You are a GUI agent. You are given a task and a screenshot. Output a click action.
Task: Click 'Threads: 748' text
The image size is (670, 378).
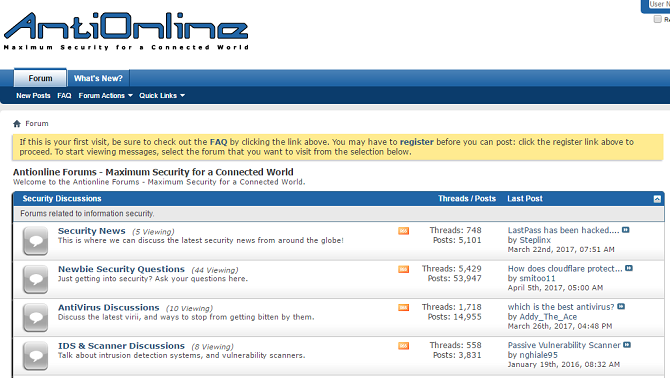point(455,230)
